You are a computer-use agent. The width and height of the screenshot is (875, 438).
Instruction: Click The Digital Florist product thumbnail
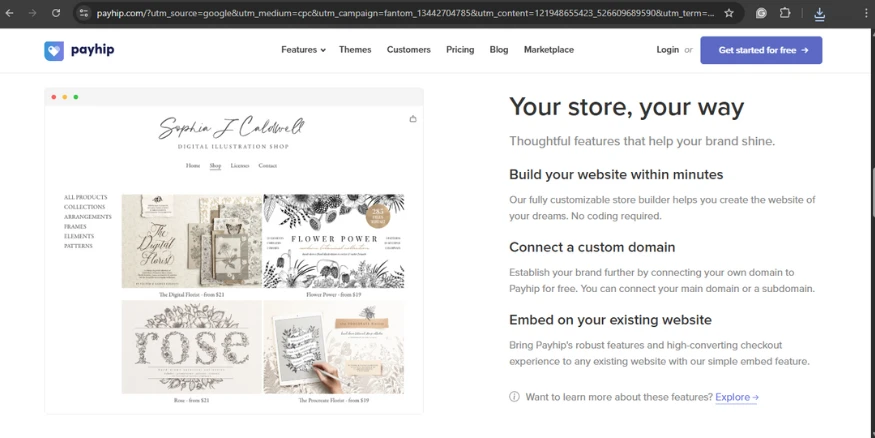point(191,241)
